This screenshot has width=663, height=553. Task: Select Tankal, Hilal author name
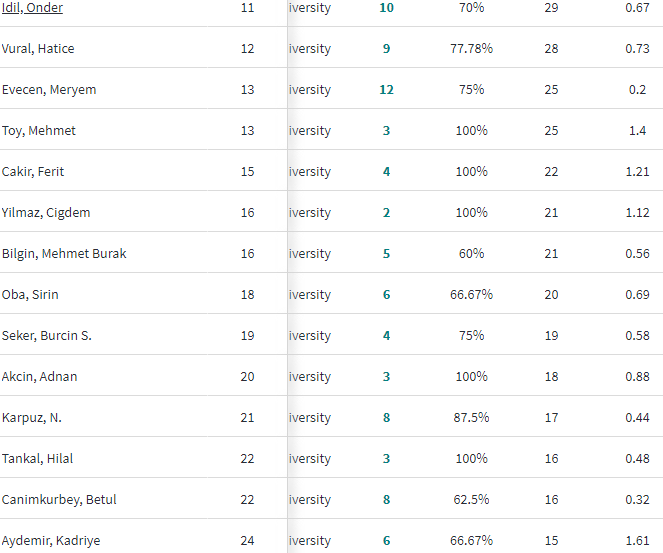point(38,459)
